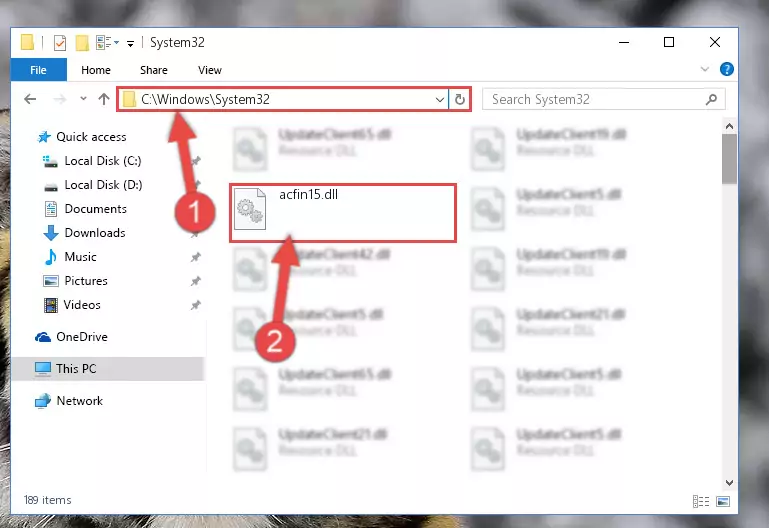Go back with the Back arrow
The height and width of the screenshot is (528, 769).
pos(30,100)
